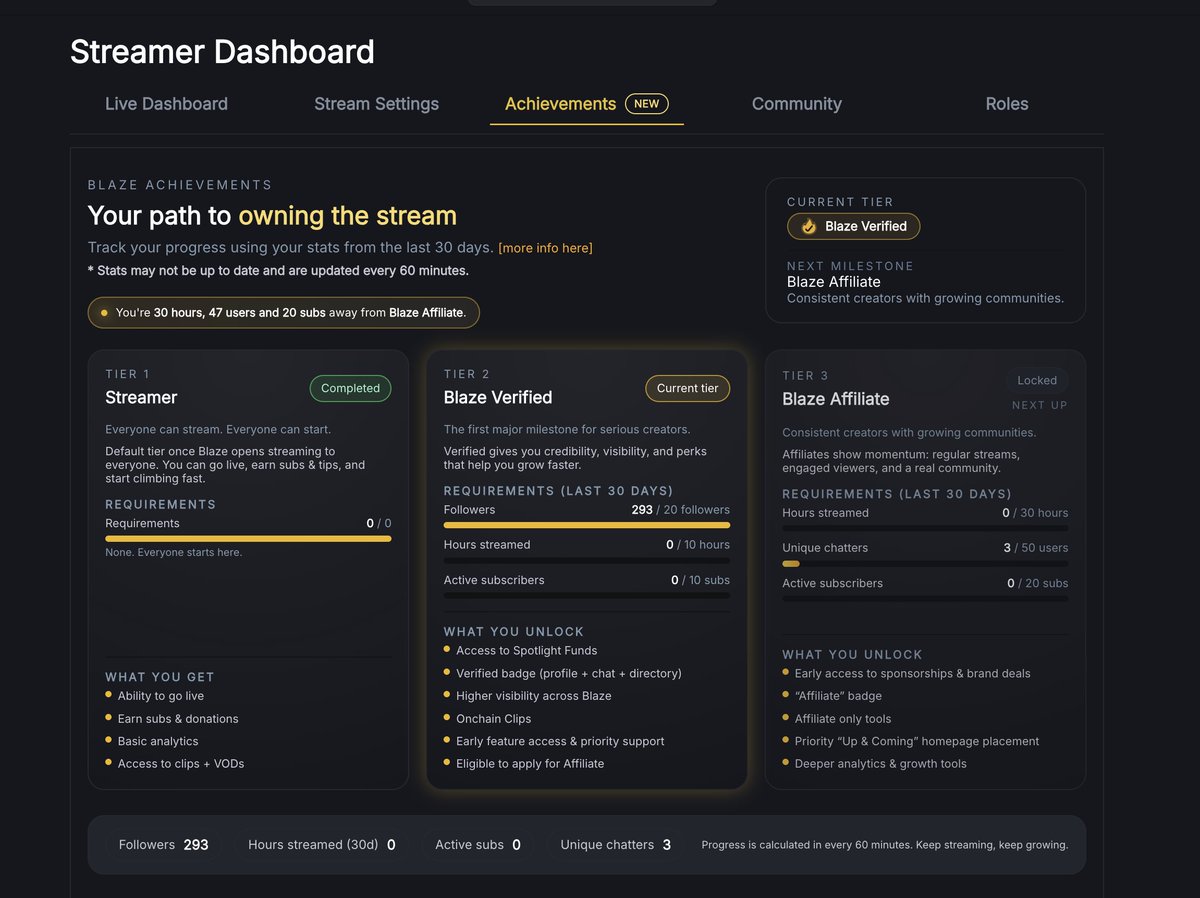This screenshot has height=898, width=1200.
Task: Click the Completed badge on Streamer tier
Action: 350,388
